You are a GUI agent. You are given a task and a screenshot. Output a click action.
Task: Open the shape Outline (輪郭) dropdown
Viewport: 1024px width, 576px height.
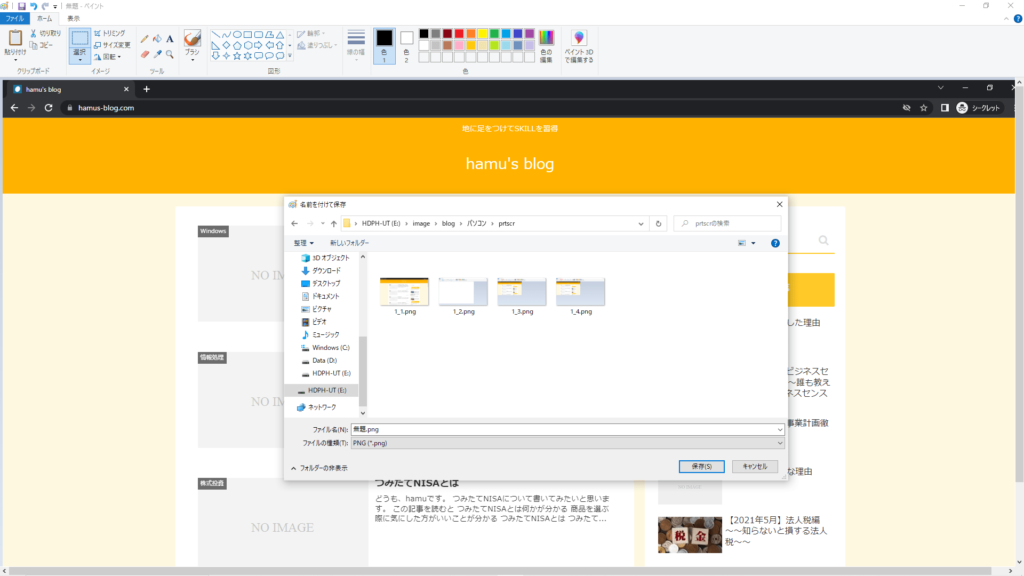point(311,33)
